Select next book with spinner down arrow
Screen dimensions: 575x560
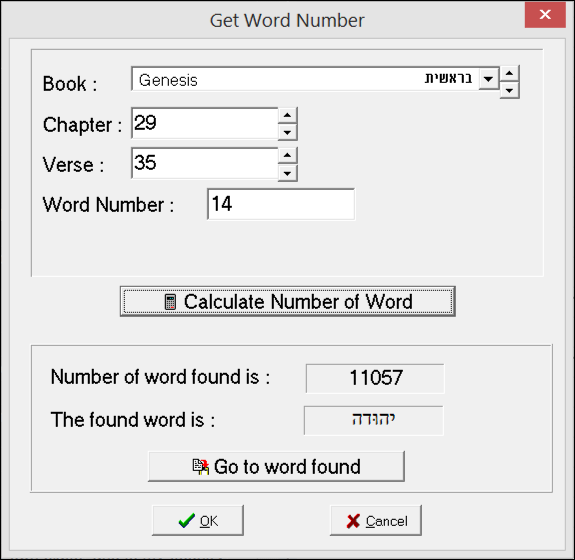509,90
